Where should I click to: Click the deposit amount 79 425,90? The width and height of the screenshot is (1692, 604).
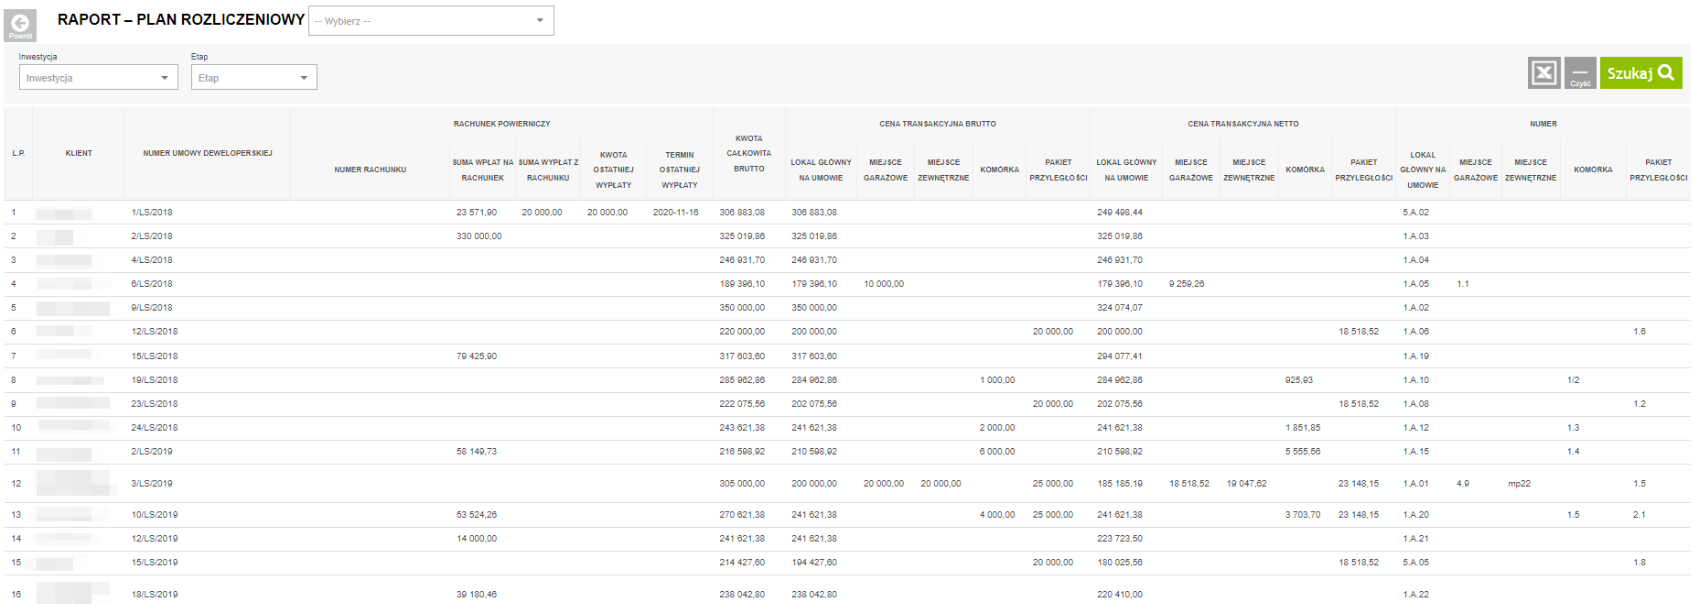(476, 356)
